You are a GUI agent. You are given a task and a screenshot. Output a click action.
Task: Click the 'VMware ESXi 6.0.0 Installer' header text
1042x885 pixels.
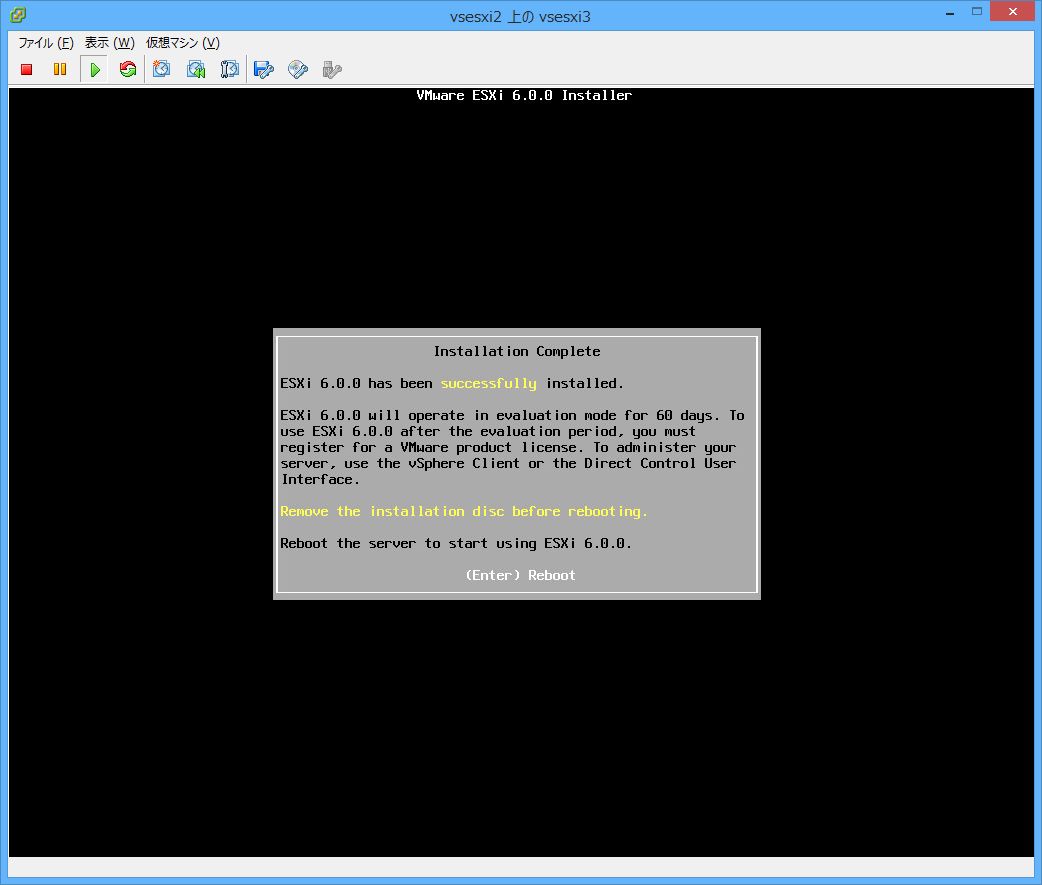[x=524, y=95]
